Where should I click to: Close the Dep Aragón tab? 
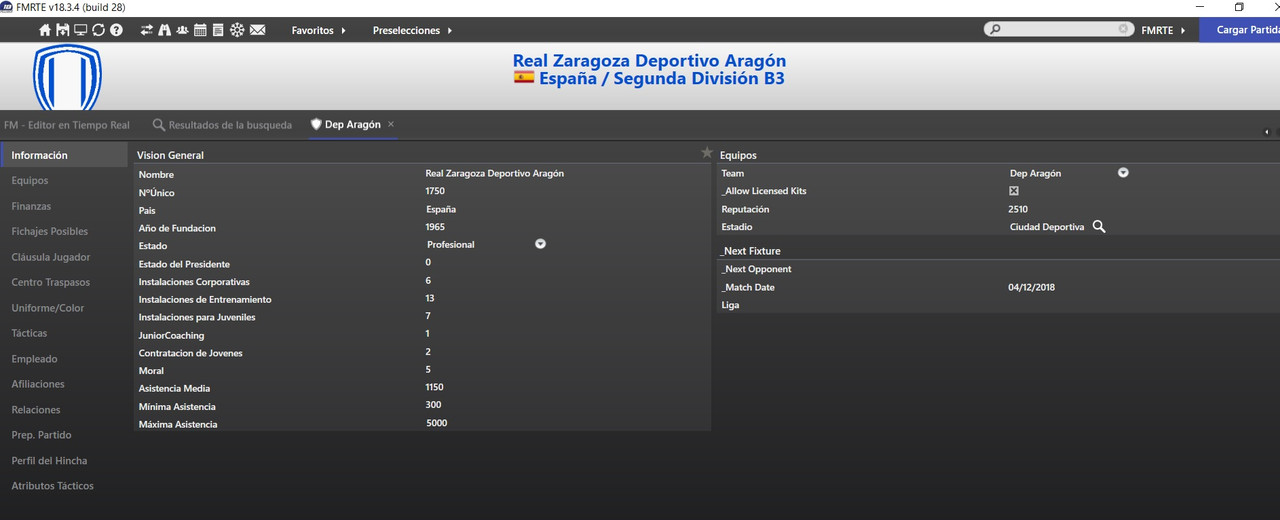tap(391, 125)
